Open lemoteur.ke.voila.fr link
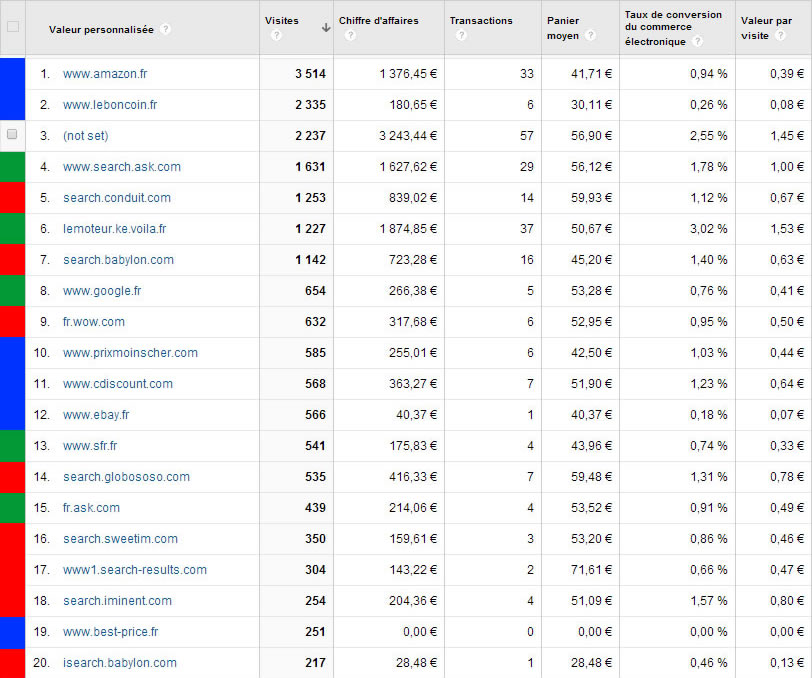 (114, 229)
